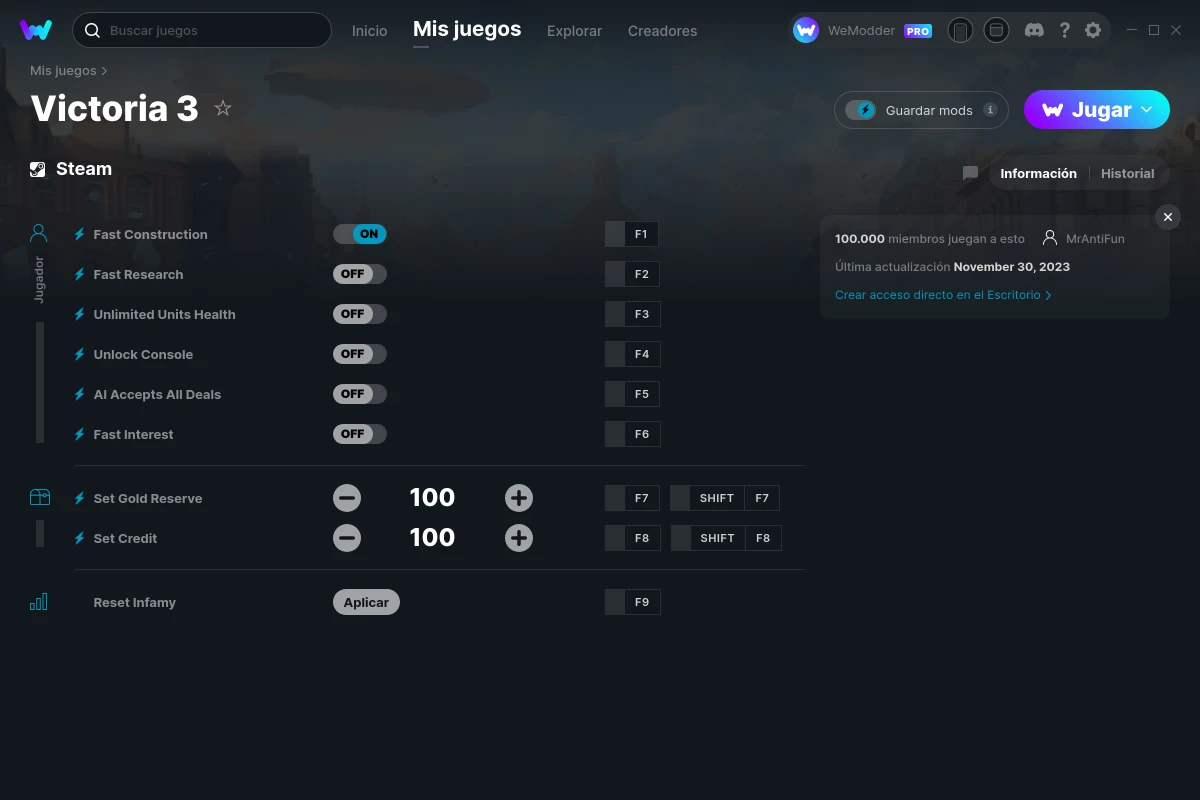The height and width of the screenshot is (800, 1200).
Task: Click the Mis juegos breadcrumb
Action: click(63, 71)
